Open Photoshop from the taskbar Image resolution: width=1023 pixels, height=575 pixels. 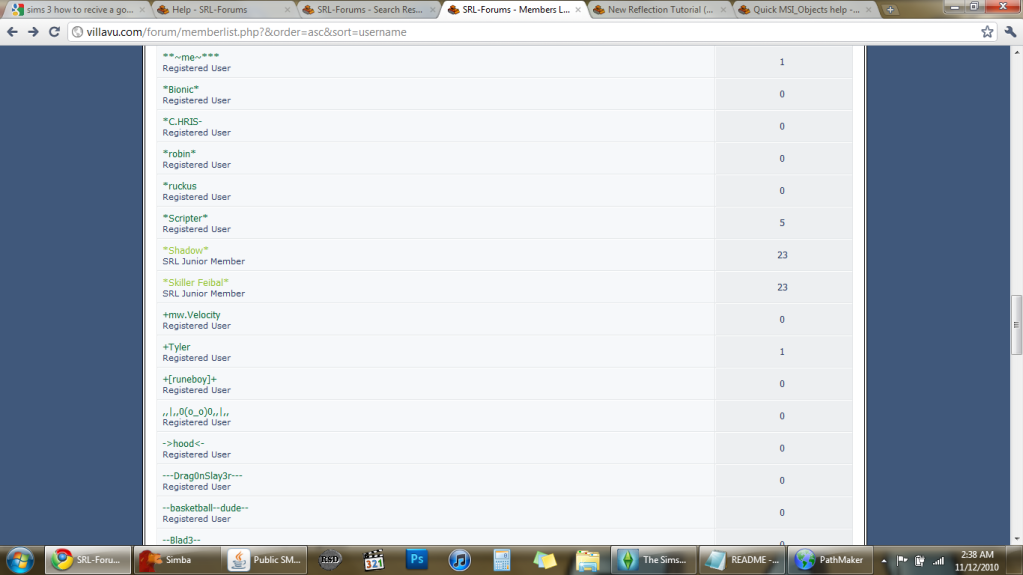tap(416, 560)
